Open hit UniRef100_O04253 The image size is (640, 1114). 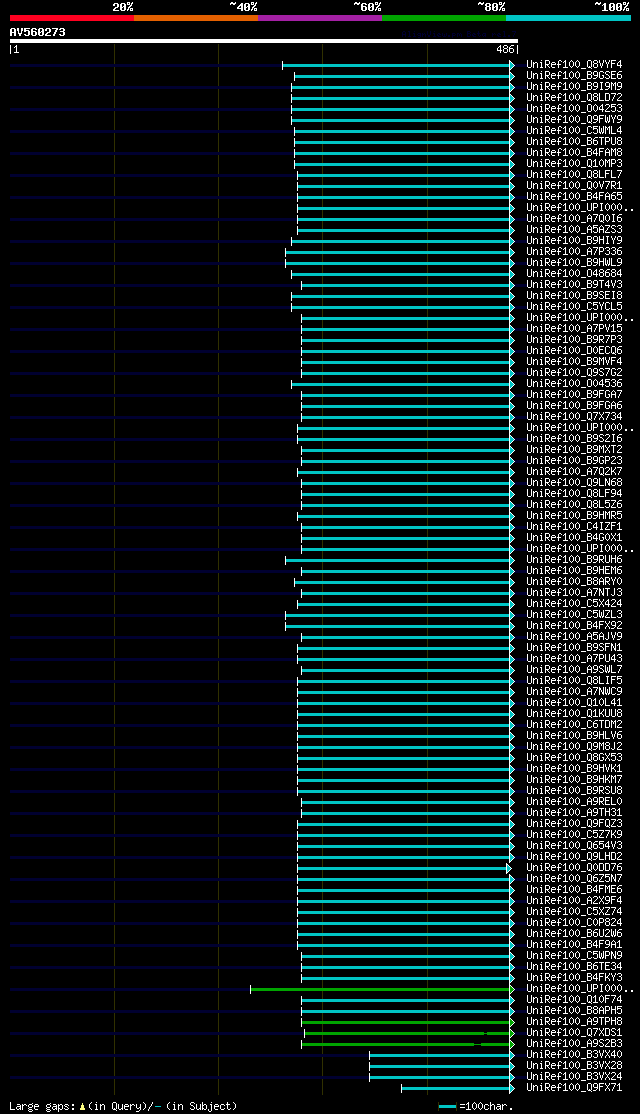tap(575, 109)
